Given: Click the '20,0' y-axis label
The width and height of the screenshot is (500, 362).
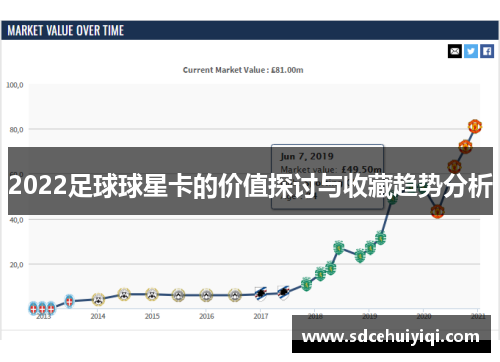Looking at the screenshot, I should (x=16, y=265).
